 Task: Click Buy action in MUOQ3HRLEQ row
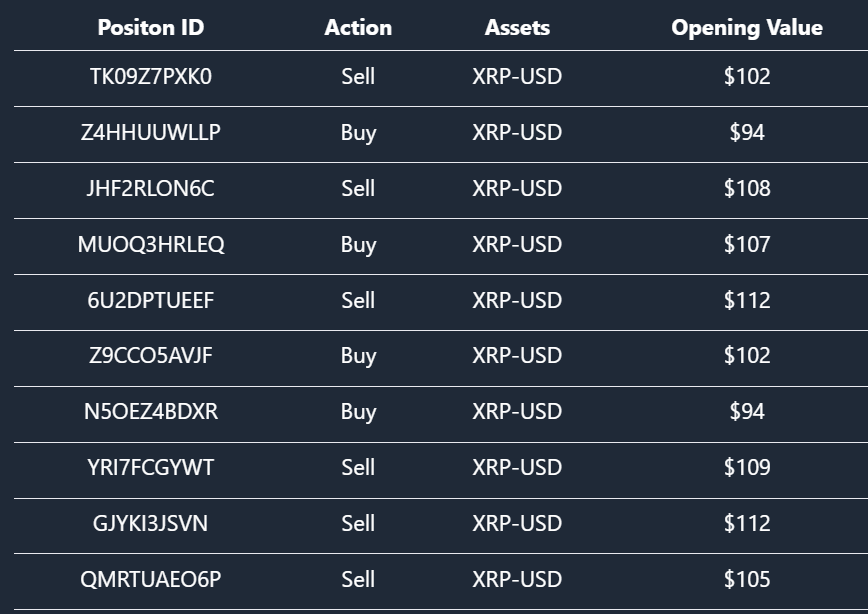(x=358, y=244)
